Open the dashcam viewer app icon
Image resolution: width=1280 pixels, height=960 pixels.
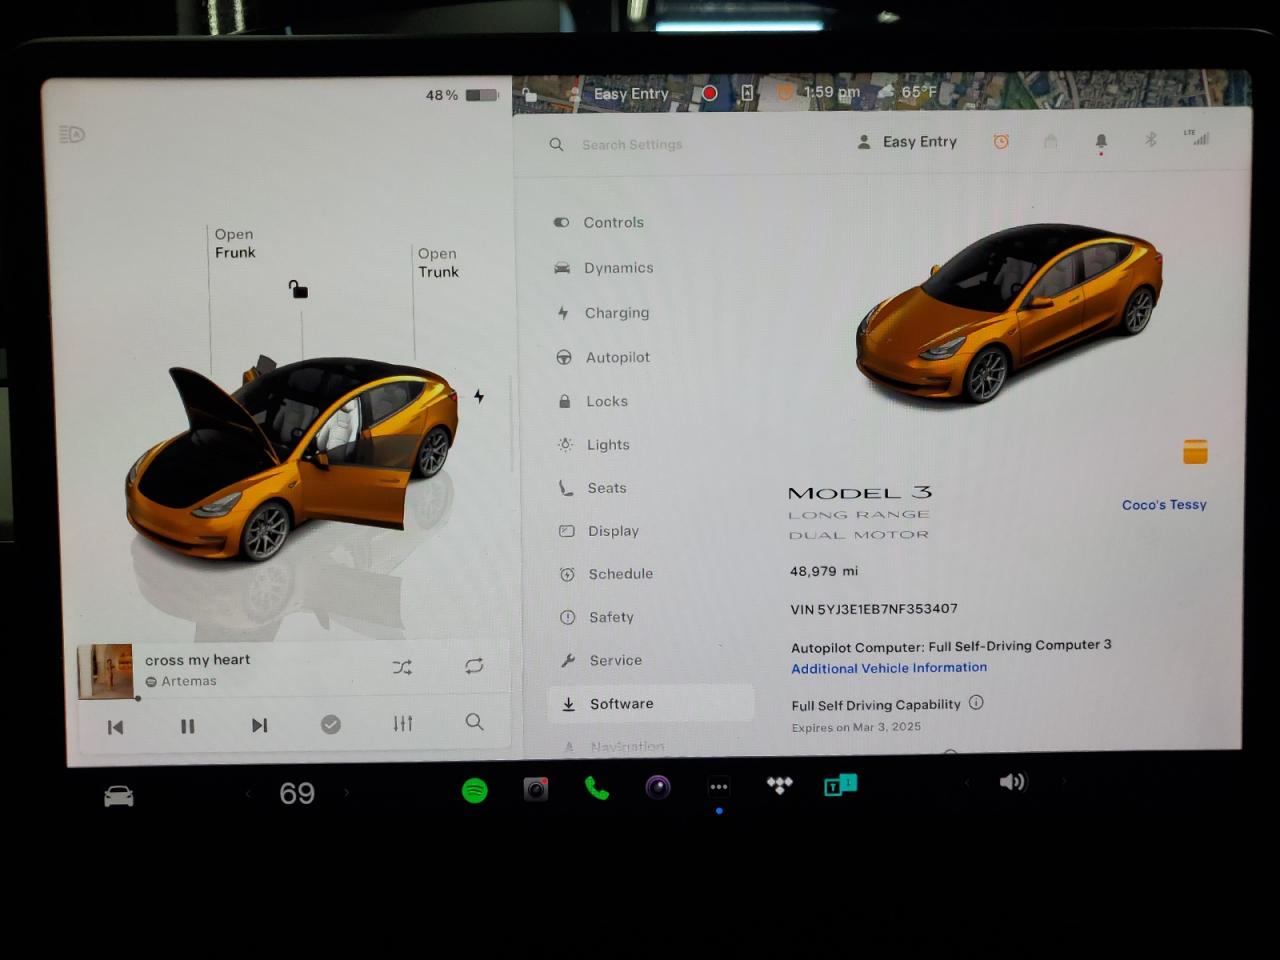coord(536,790)
